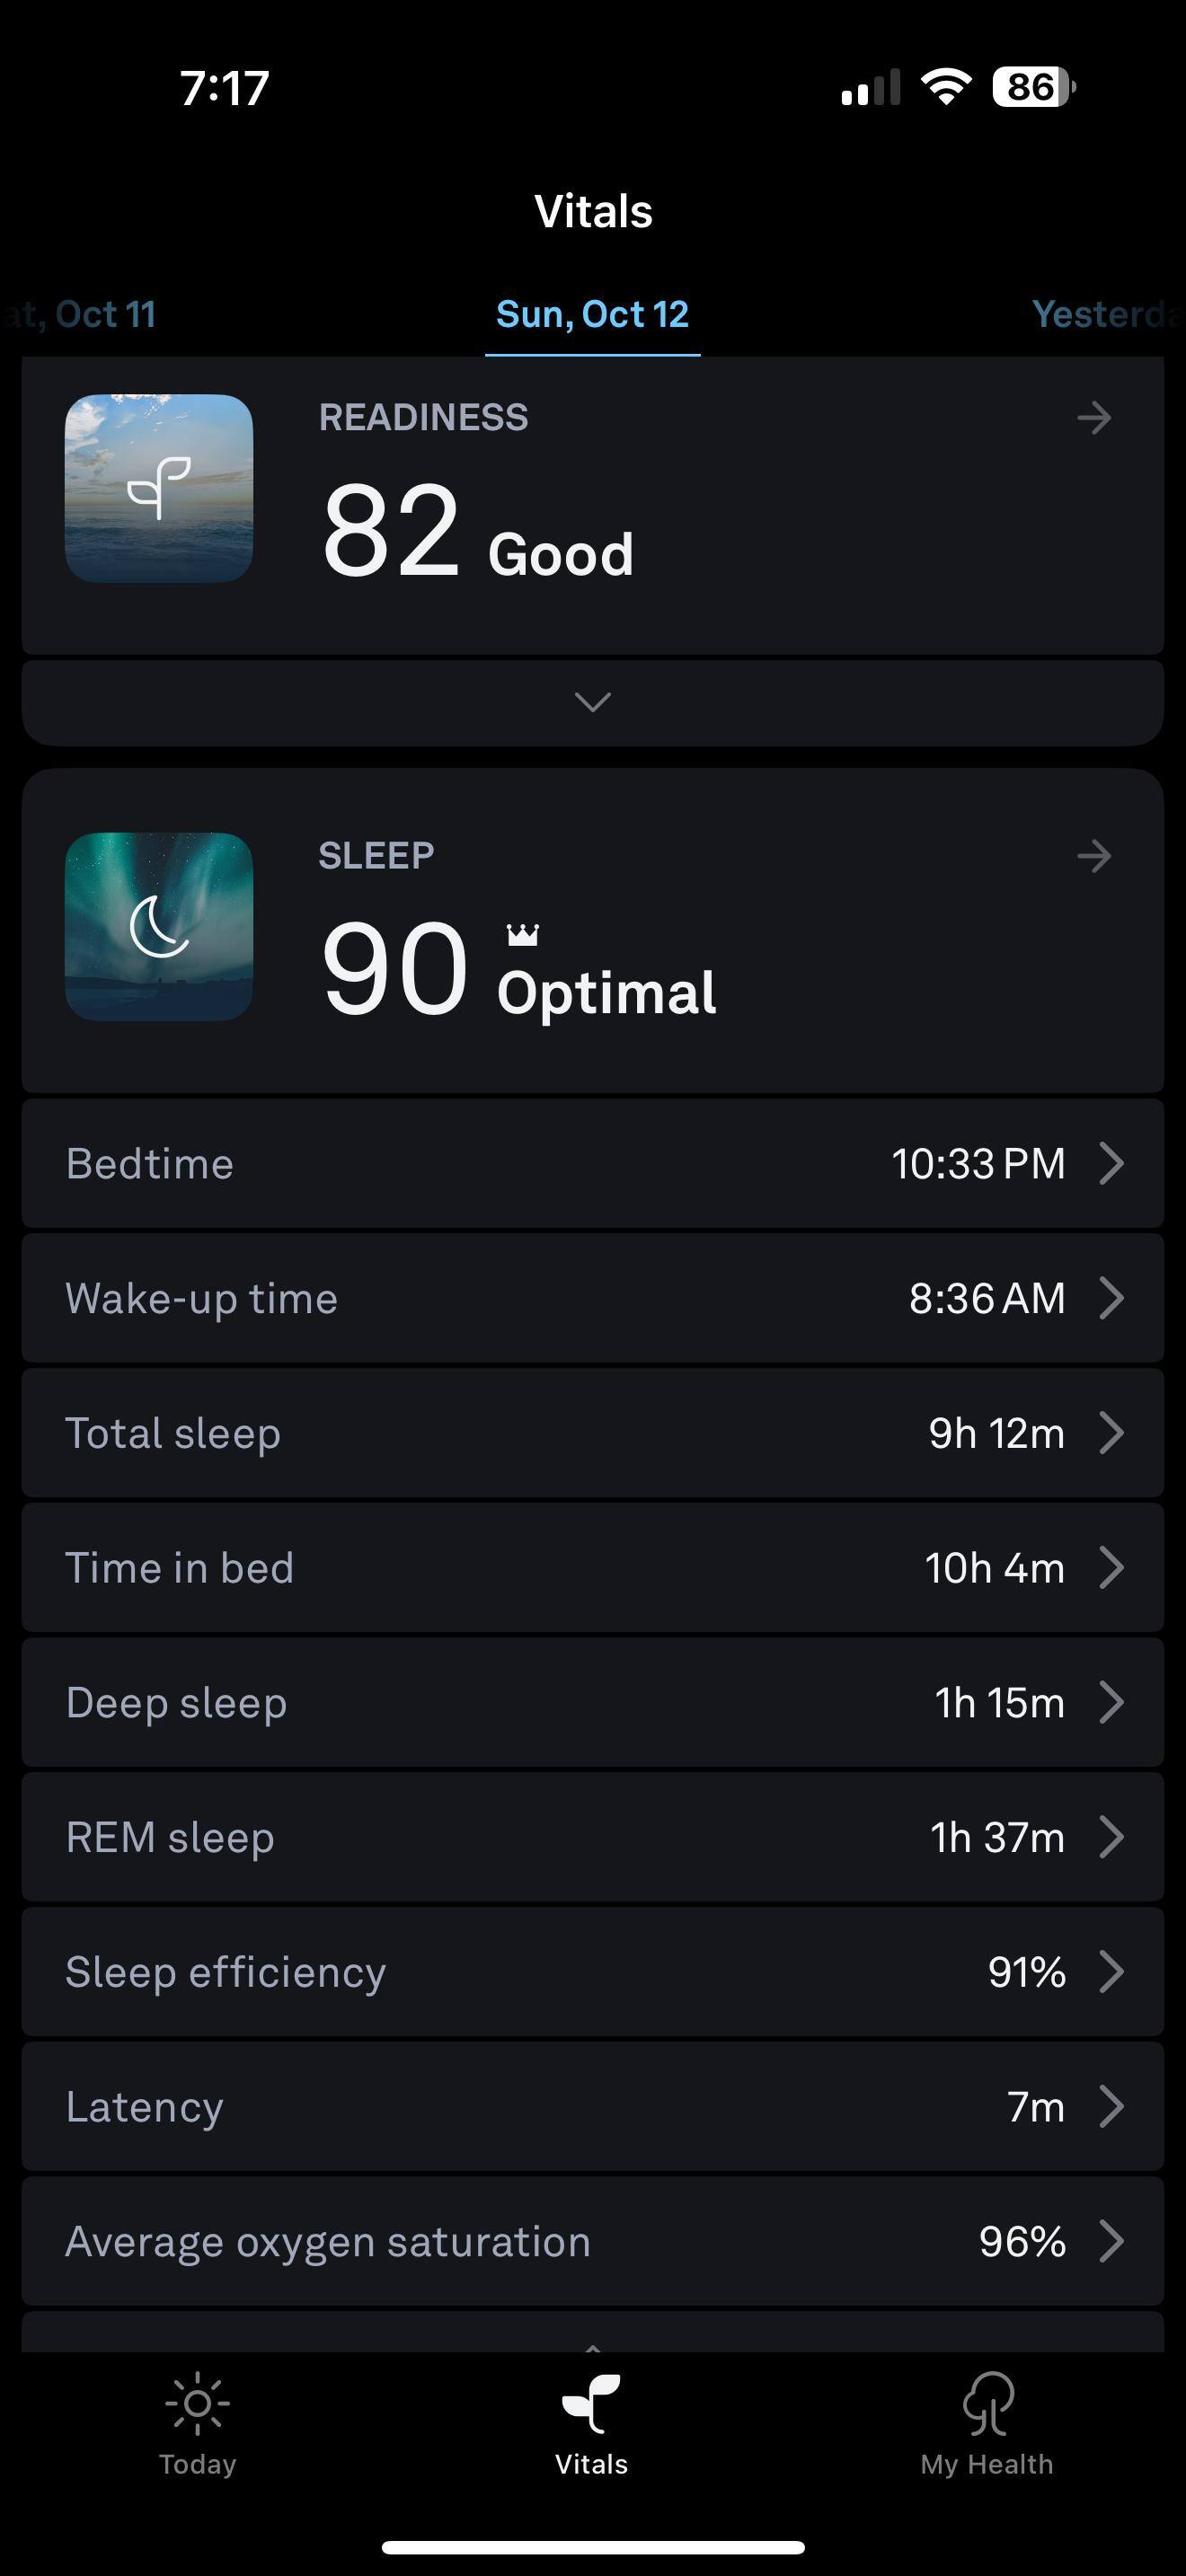Open Total sleep row chevron
The image size is (1186, 2576).
(1111, 1433)
